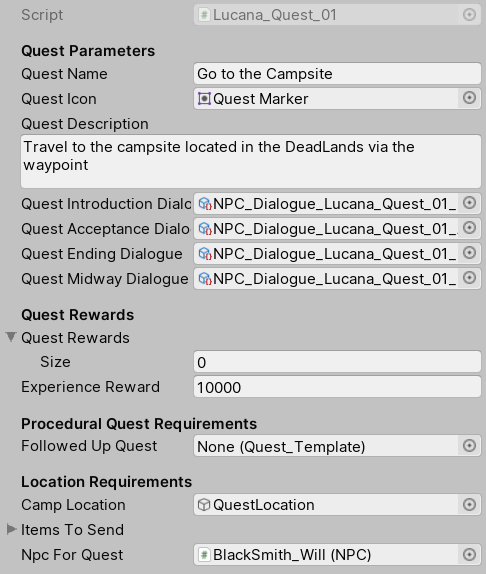Open object picker for Npc For Quest
This screenshot has width=486, height=574.
(x=469, y=555)
